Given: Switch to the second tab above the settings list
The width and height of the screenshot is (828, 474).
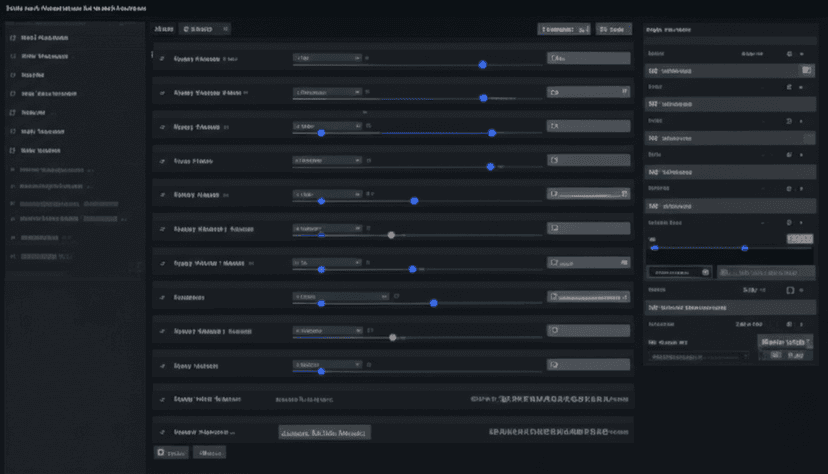Looking at the screenshot, I should [x=205, y=29].
